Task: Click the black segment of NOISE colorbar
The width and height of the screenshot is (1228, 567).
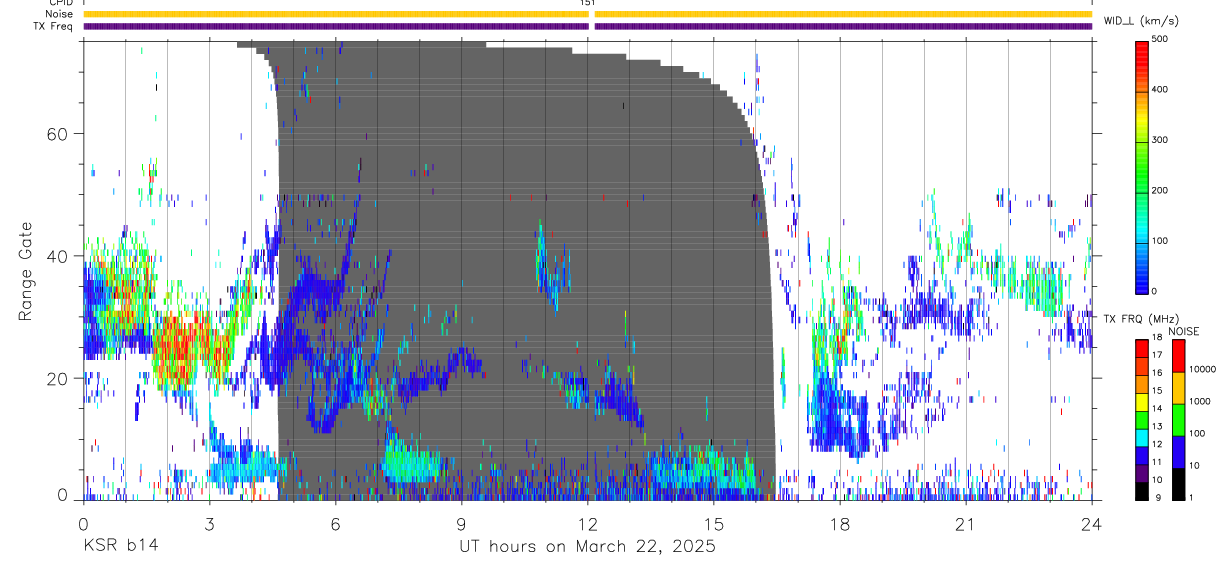Action: (1178, 483)
